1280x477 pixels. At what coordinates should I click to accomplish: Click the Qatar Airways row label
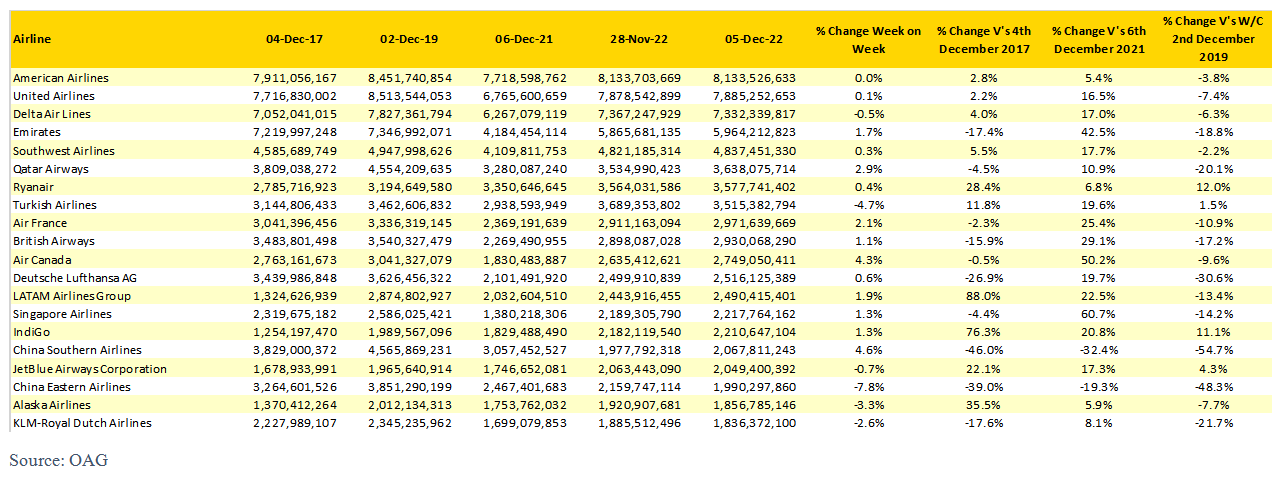[x=53, y=169]
